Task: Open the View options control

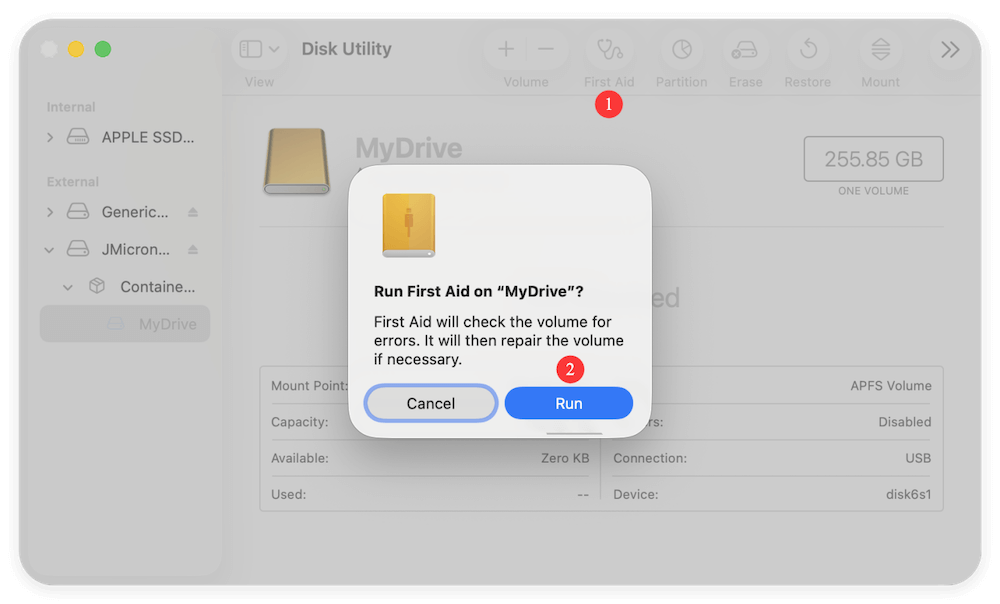Action: pyautogui.click(x=250, y=48)
